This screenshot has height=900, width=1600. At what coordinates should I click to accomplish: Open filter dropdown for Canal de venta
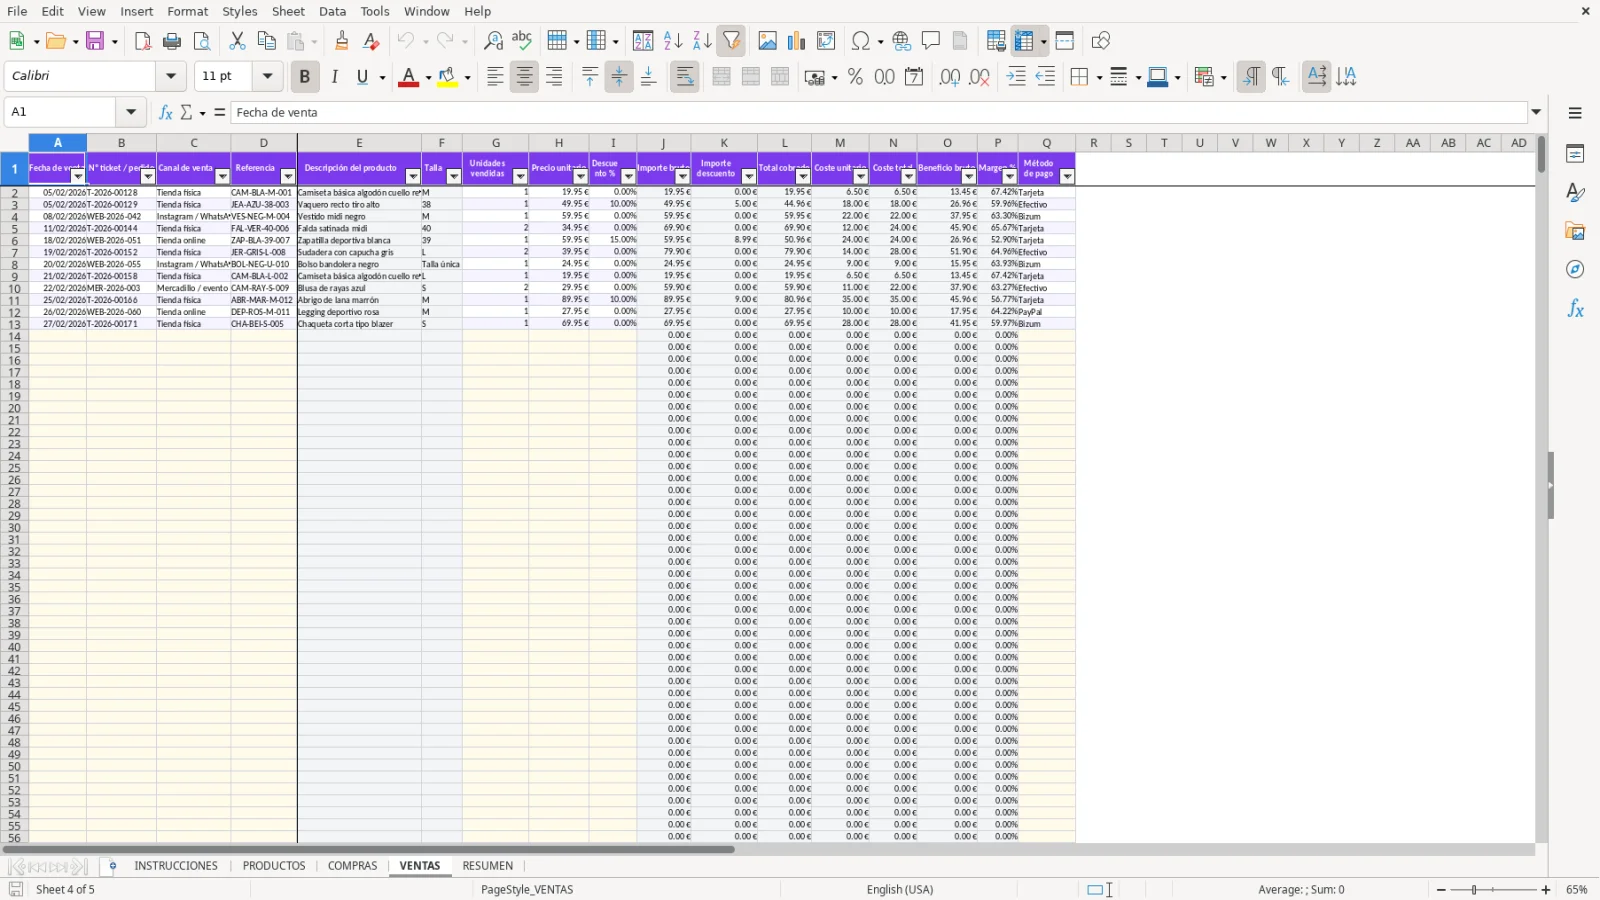point(223,177)
